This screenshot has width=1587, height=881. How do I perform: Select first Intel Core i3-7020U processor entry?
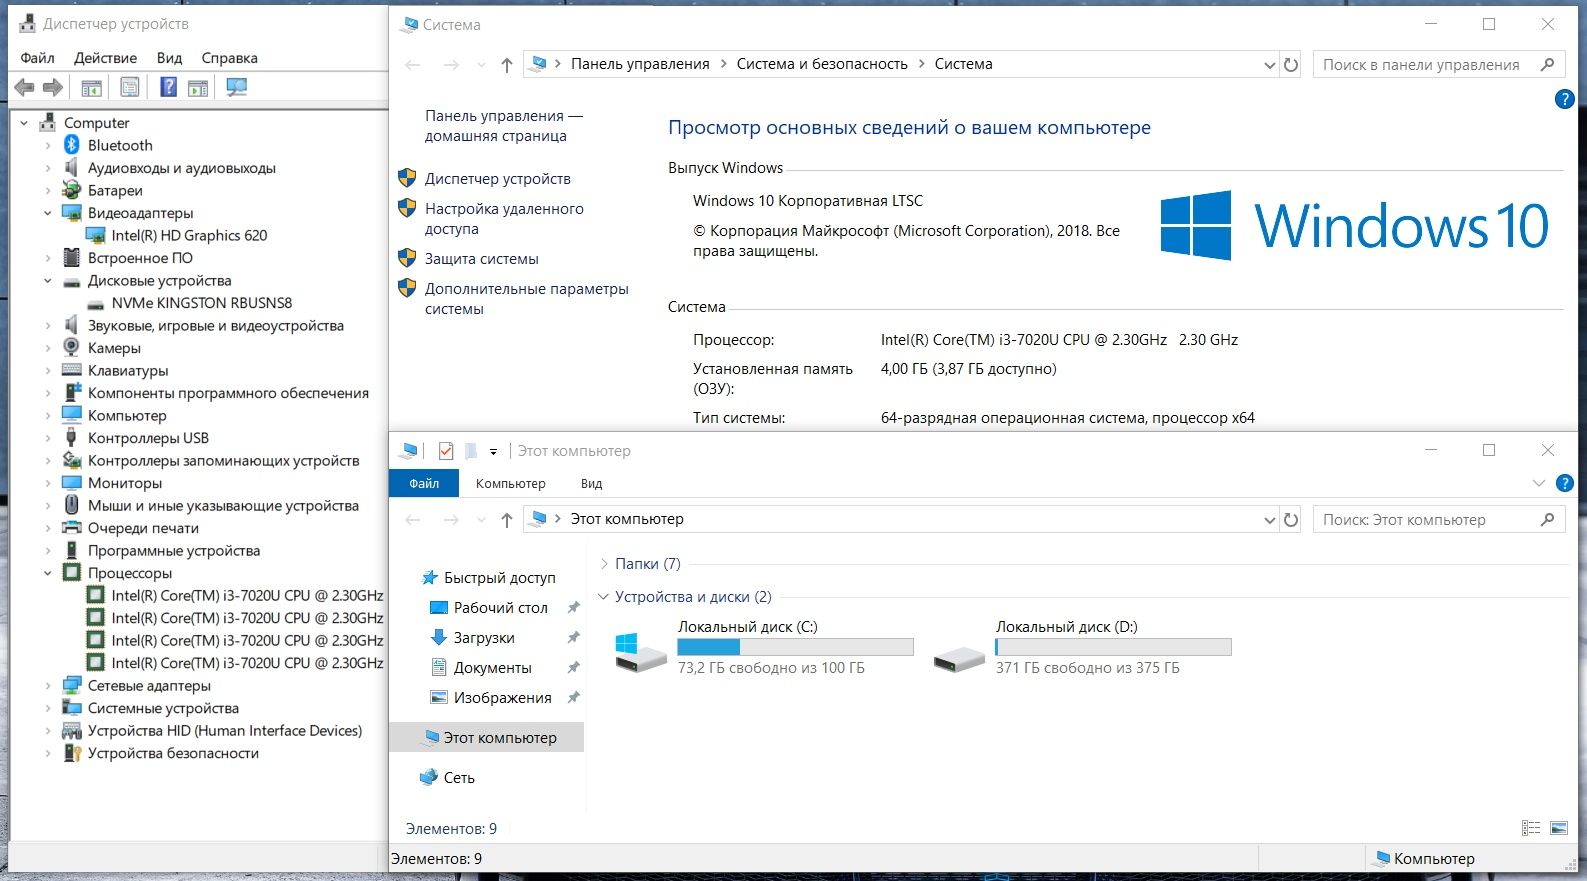tap(247, 595)
